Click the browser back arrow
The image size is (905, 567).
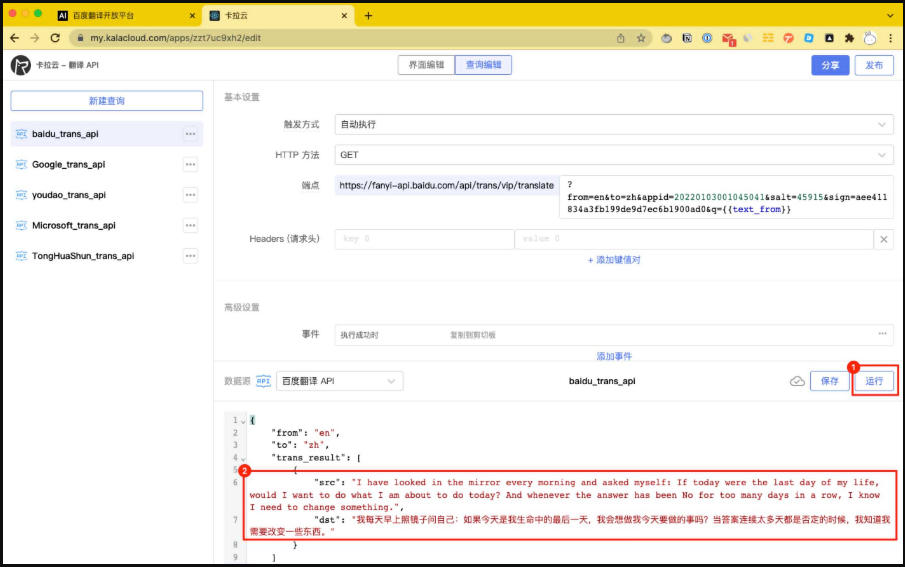[x=15, y=38]
